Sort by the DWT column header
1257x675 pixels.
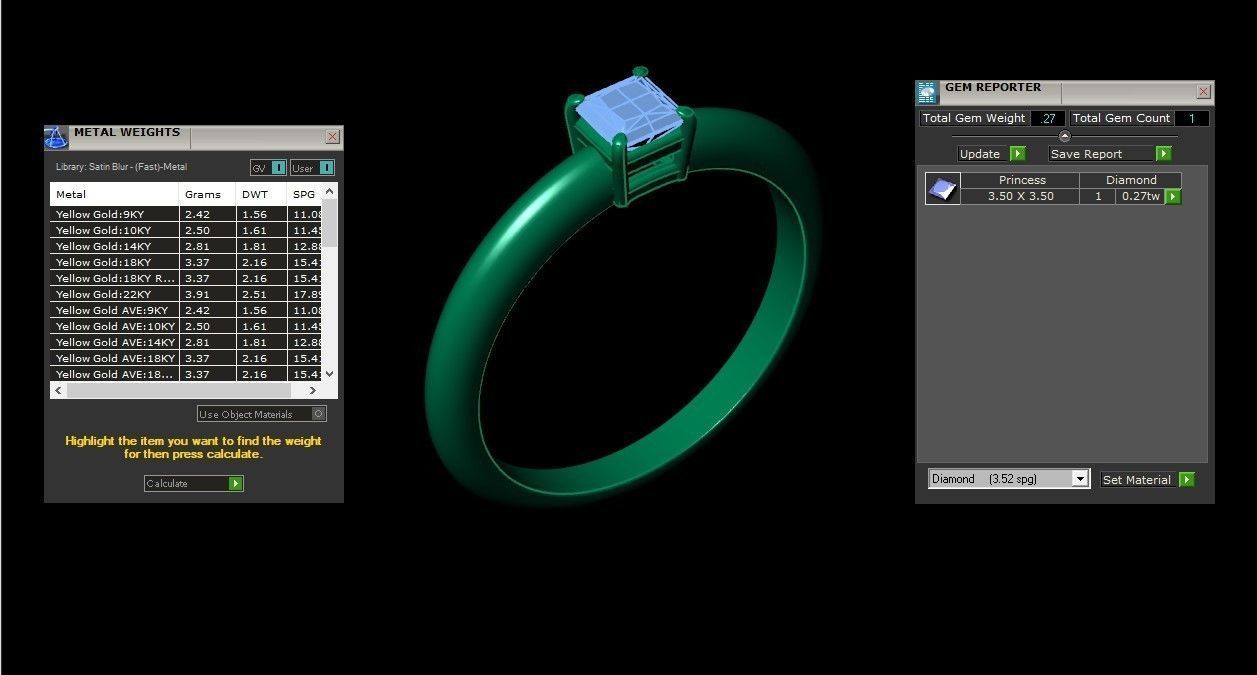[x=262, y=195]
